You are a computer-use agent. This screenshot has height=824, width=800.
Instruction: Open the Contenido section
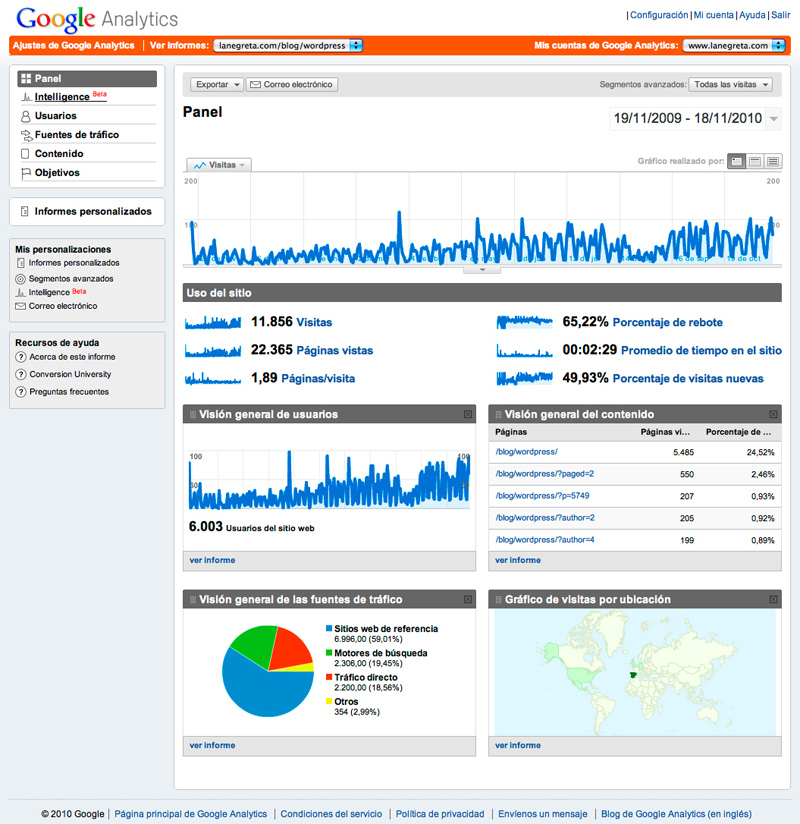59,153
